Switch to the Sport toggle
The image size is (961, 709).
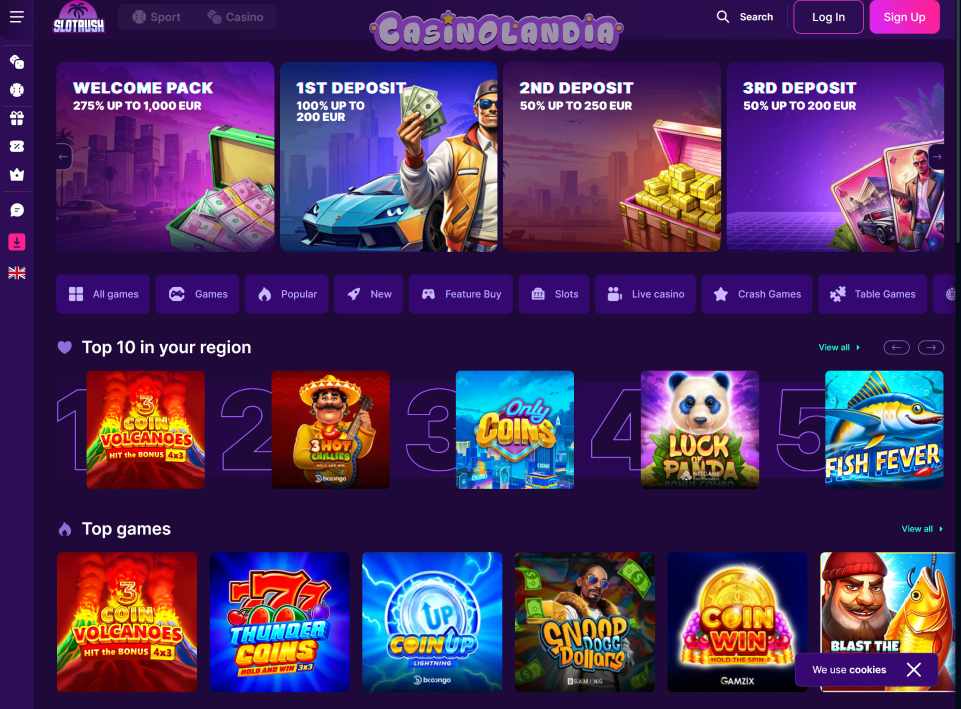click(x=156, y=17)
